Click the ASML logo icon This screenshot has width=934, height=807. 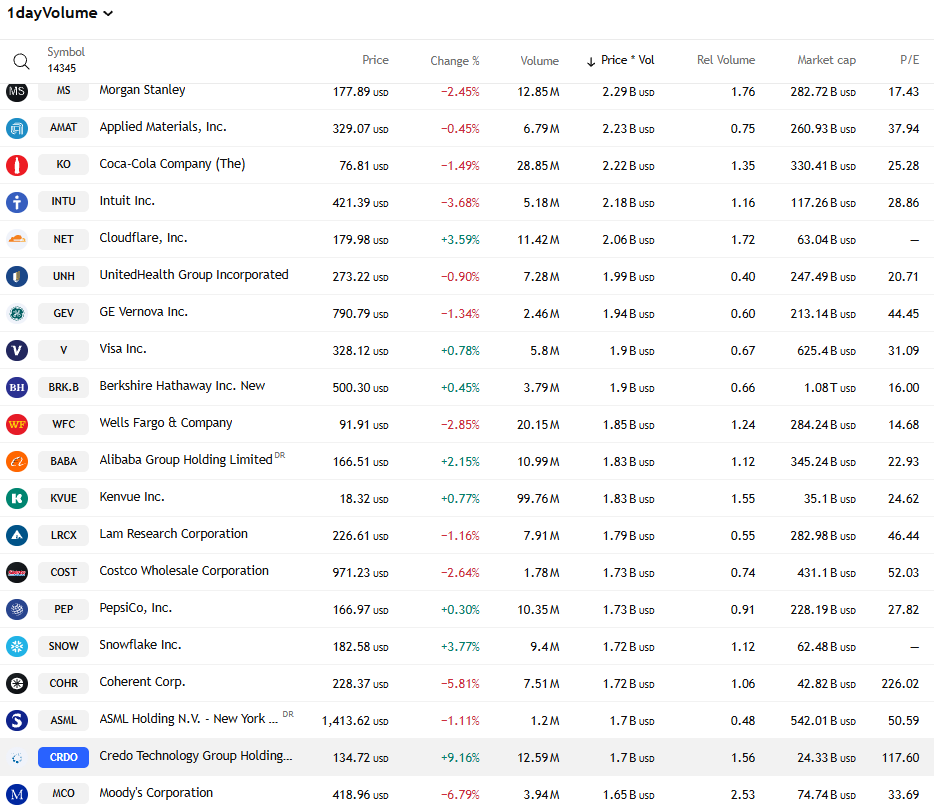(17, 720)
